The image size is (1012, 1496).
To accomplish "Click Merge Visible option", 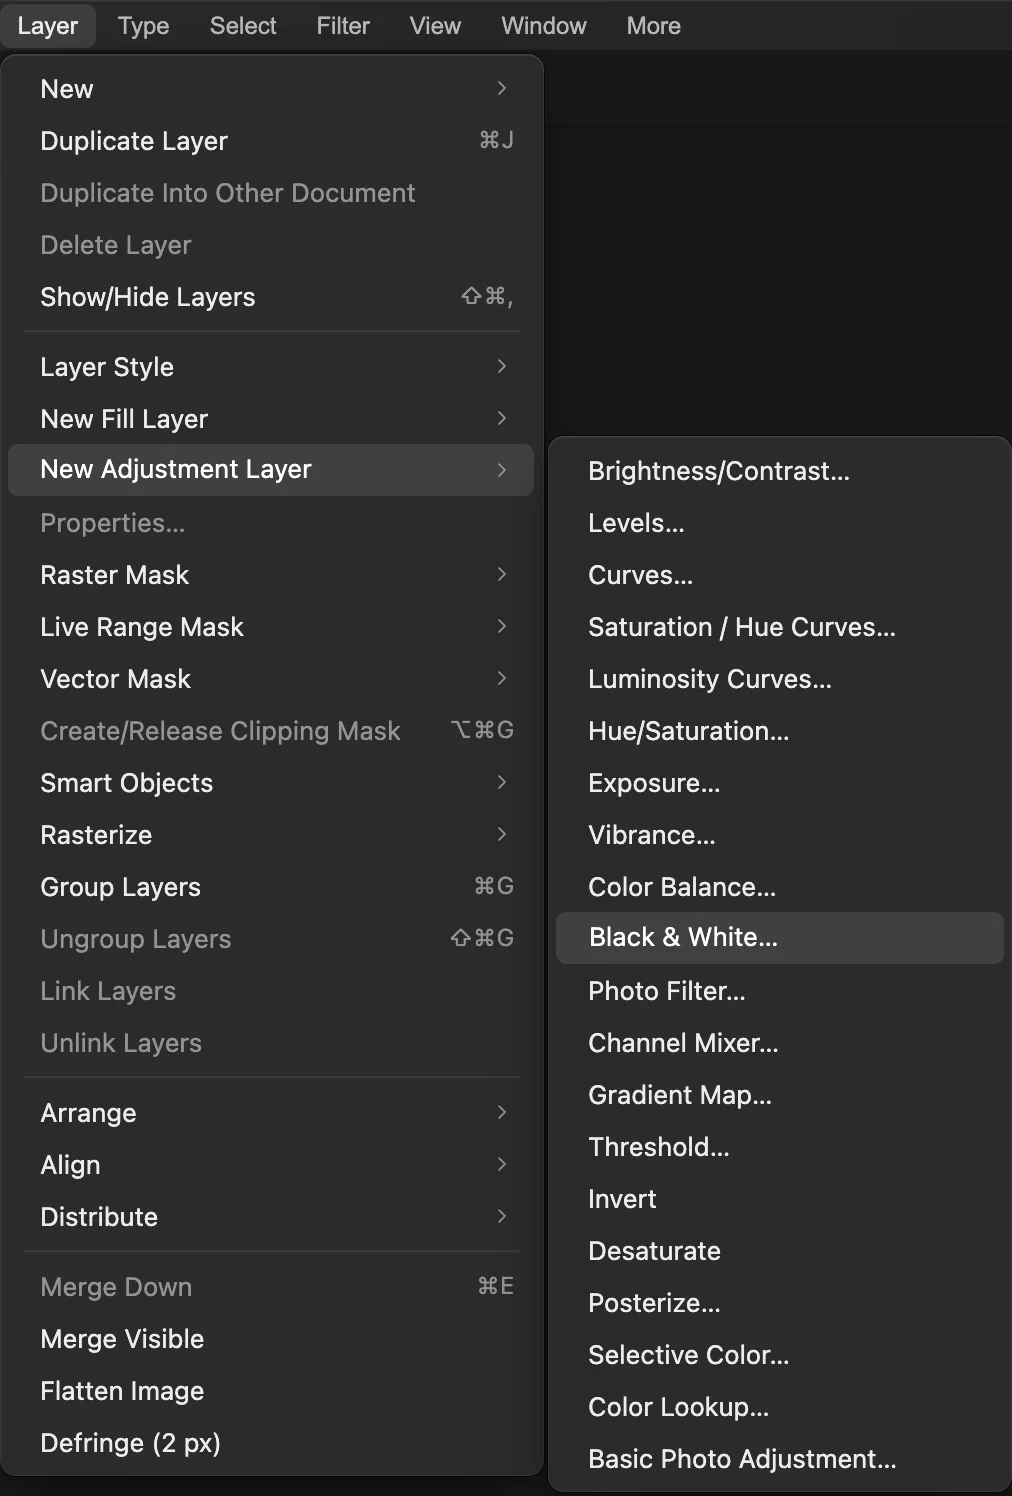I will coord(271,1339).
